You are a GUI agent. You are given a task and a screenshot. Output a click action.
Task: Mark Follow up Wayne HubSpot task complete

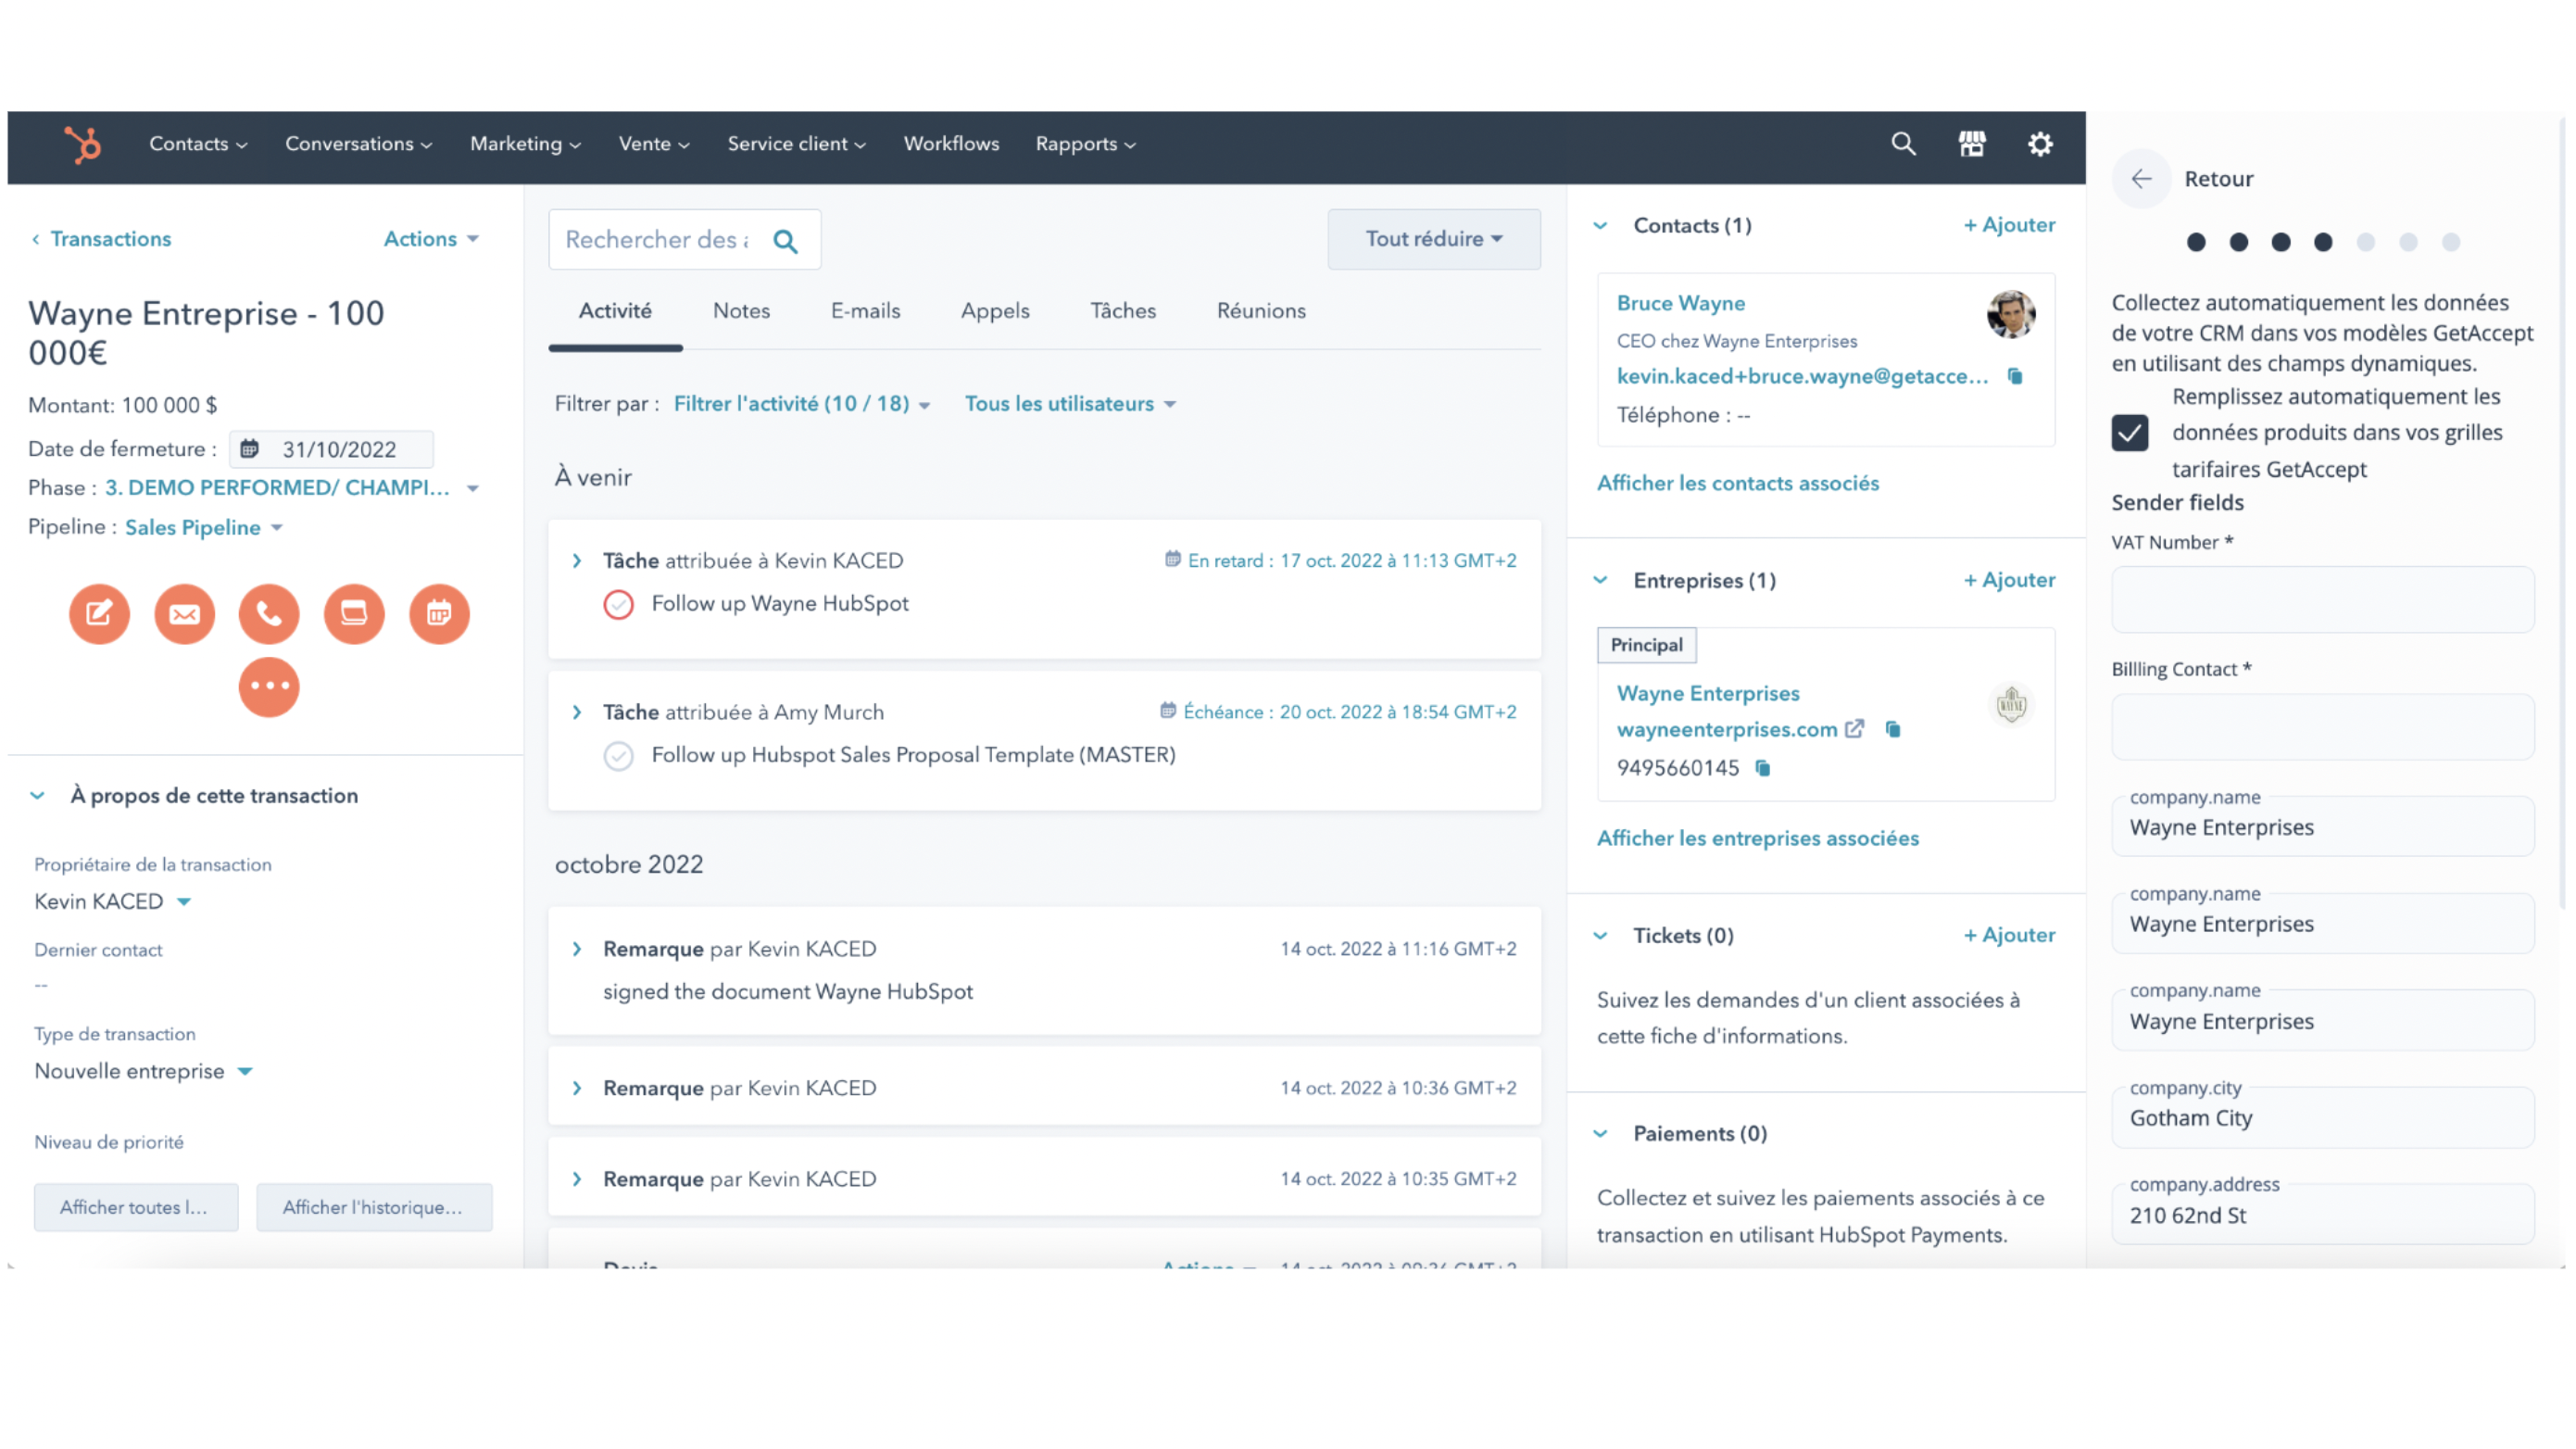pos(618,604)
